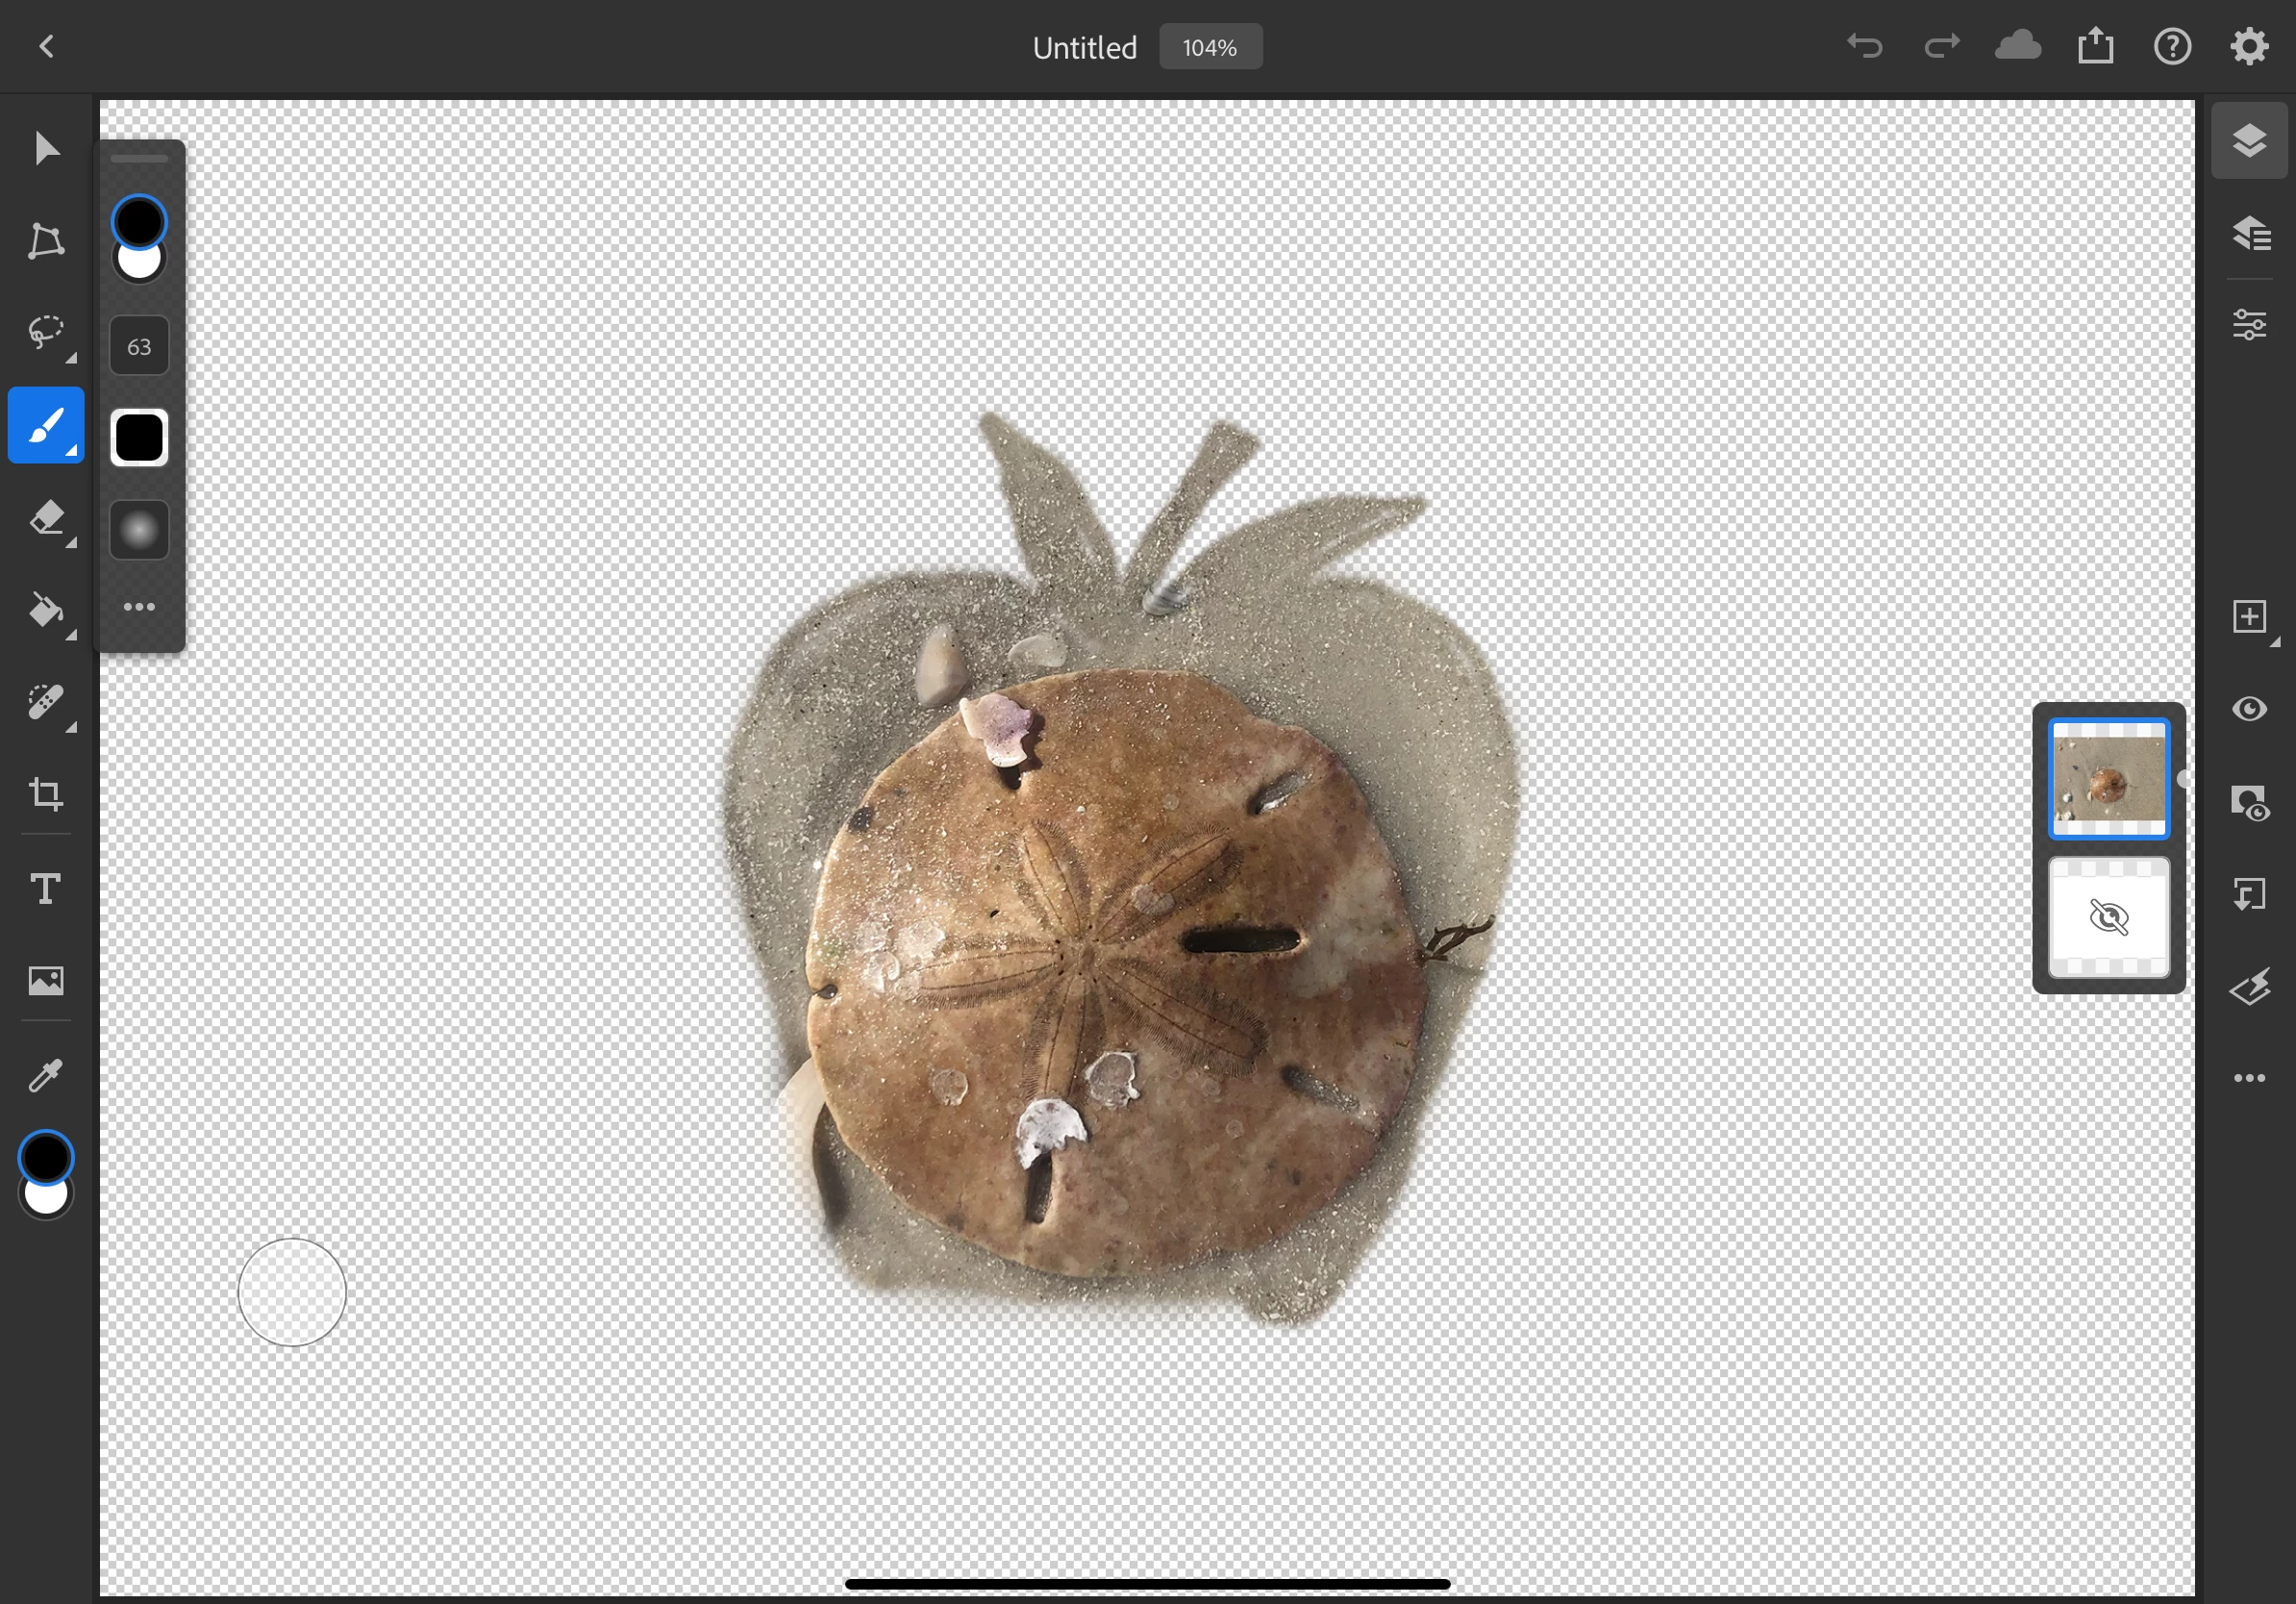The width and height of the screenshot is (2296, 1604).
Task: Toggle the compact Layers panel view
Action: click(x=2249, y=140)
